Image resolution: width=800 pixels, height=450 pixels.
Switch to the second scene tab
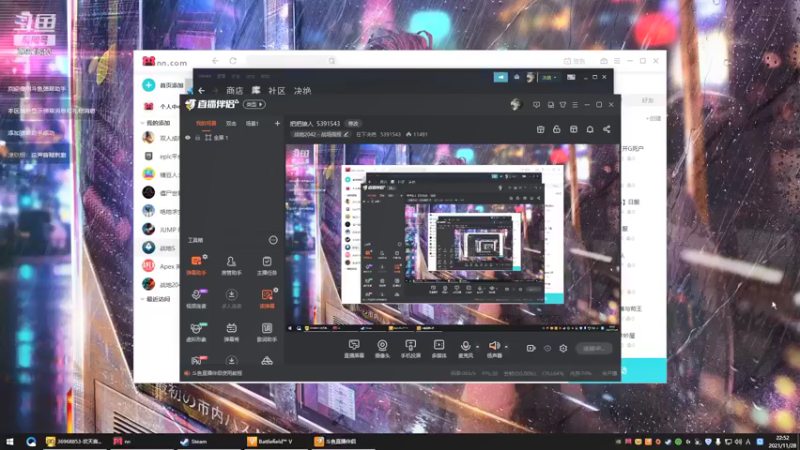click(x=231, y=123)
